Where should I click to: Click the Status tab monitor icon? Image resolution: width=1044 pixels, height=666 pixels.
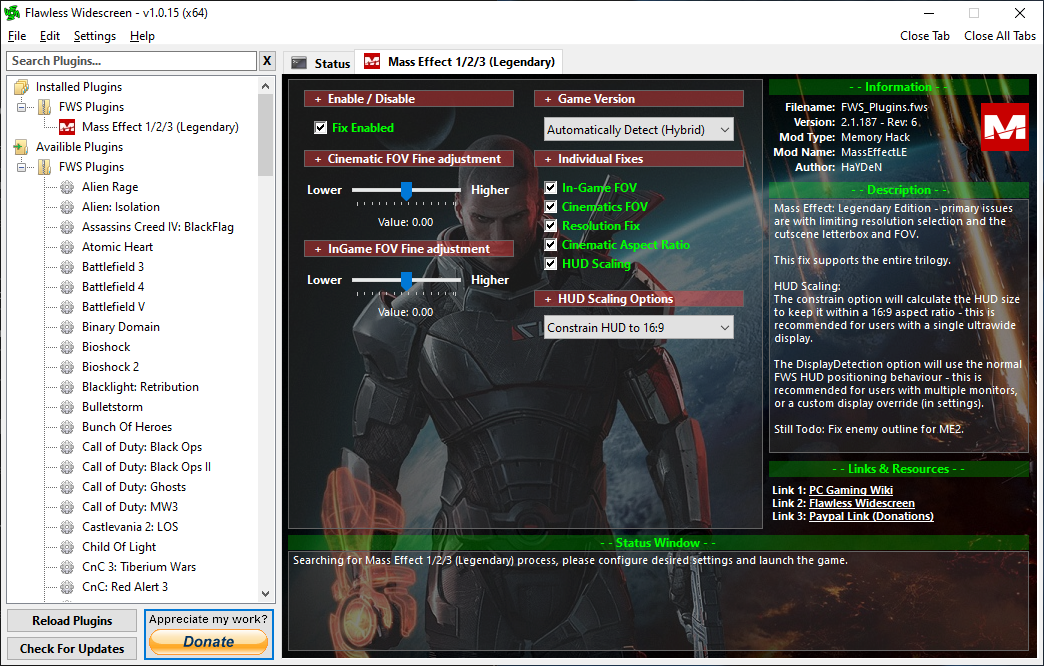300,63
